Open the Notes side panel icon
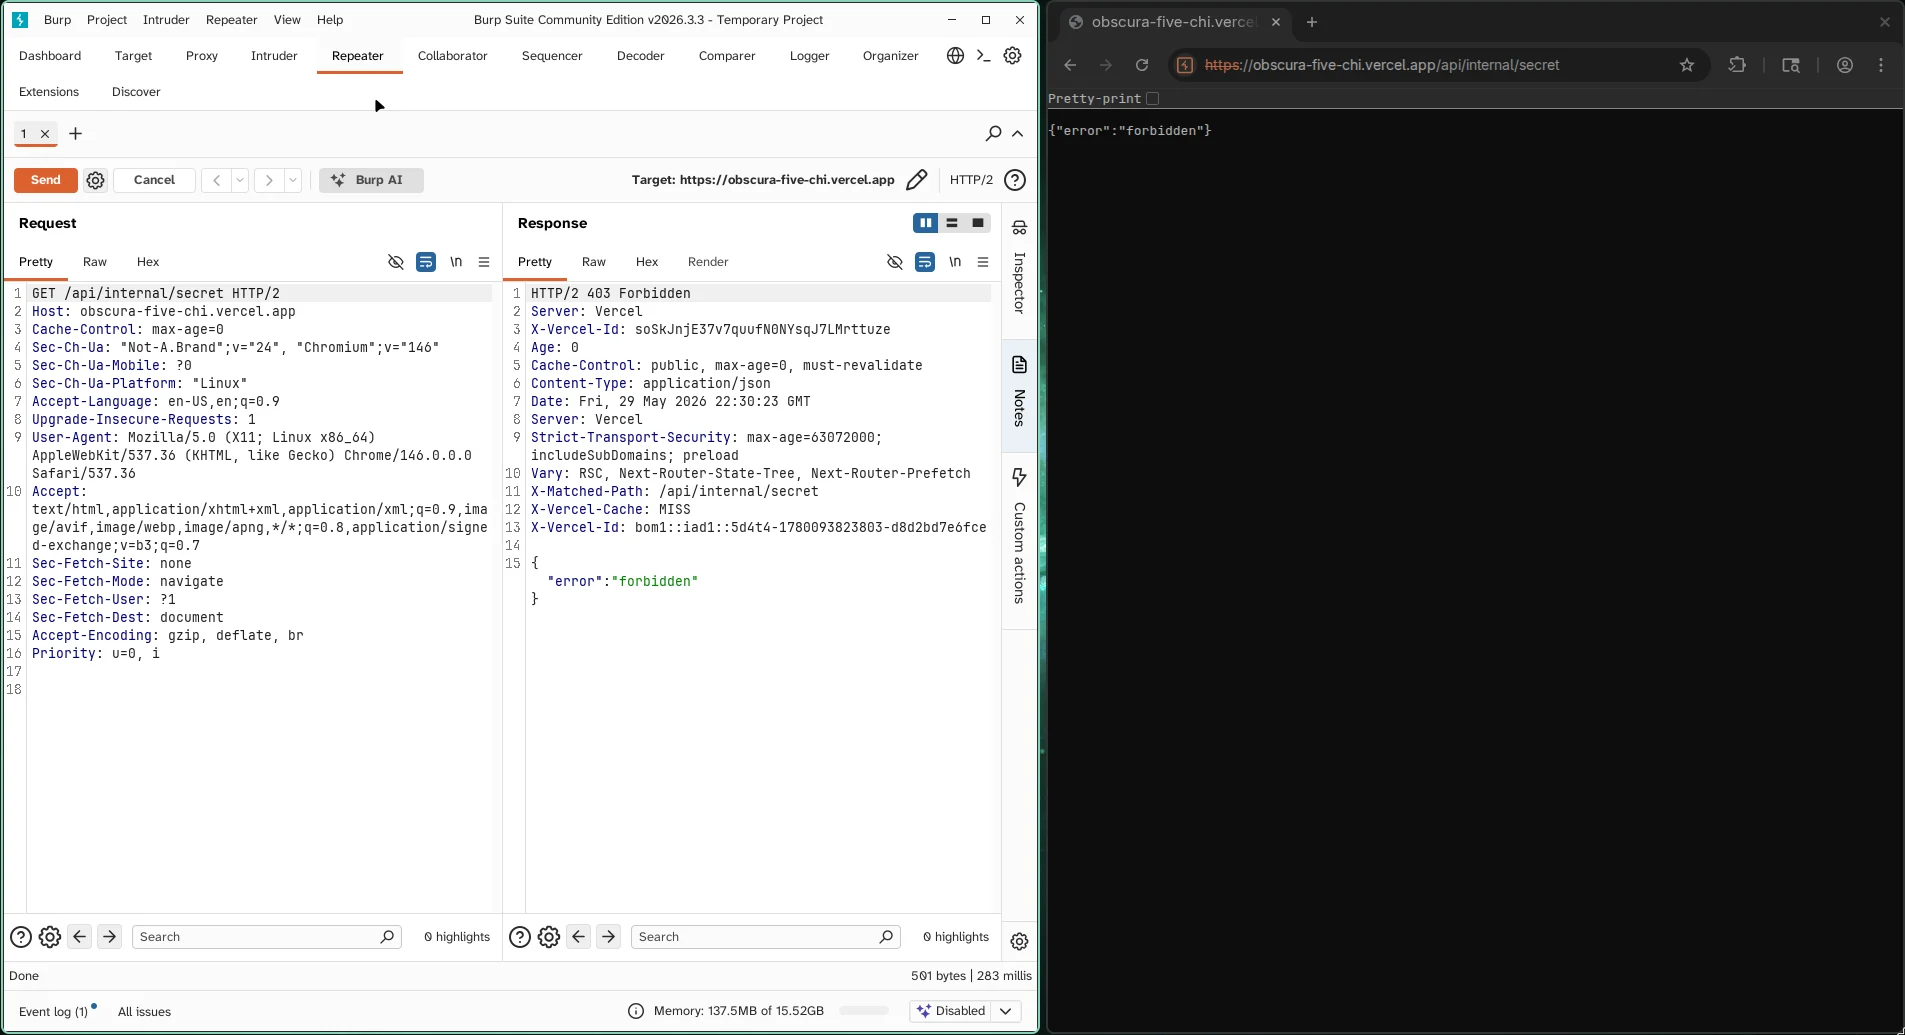Image resolution: width=1905 pixels, height=1035 pixels. click(x=1019, y=365)
